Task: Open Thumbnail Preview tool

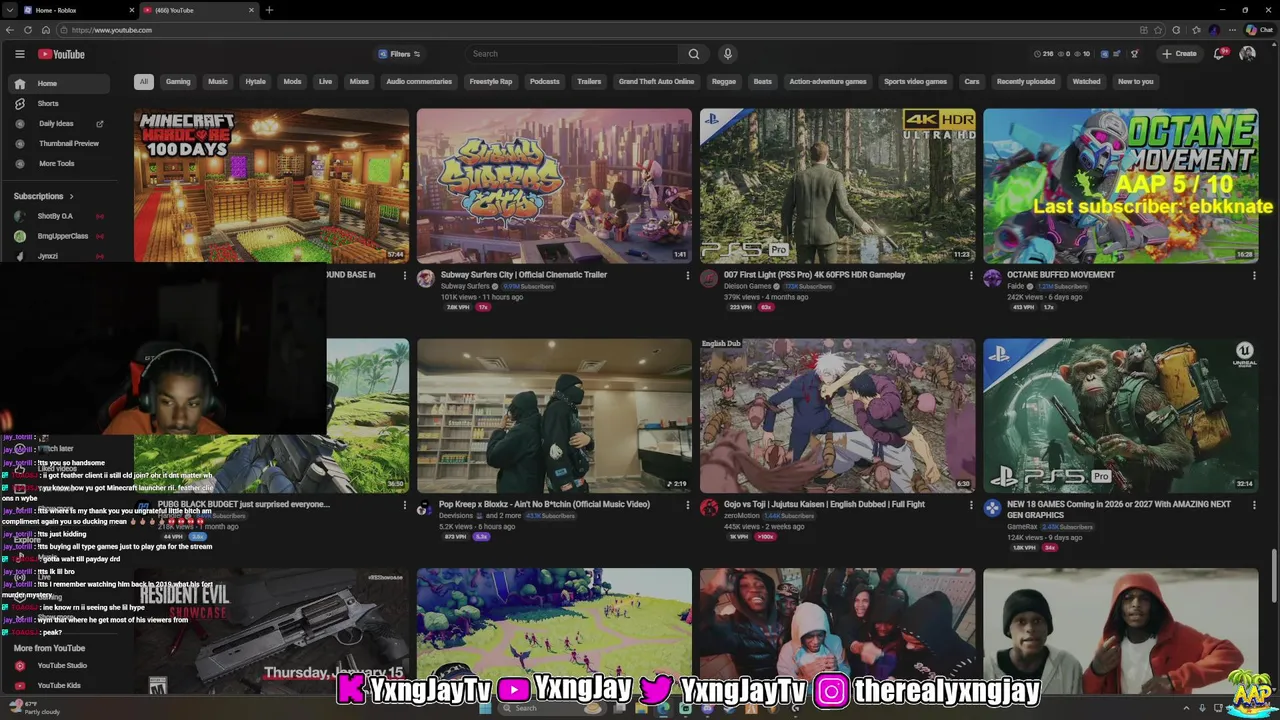Action: pyautogui.click(x=60, y=144)
